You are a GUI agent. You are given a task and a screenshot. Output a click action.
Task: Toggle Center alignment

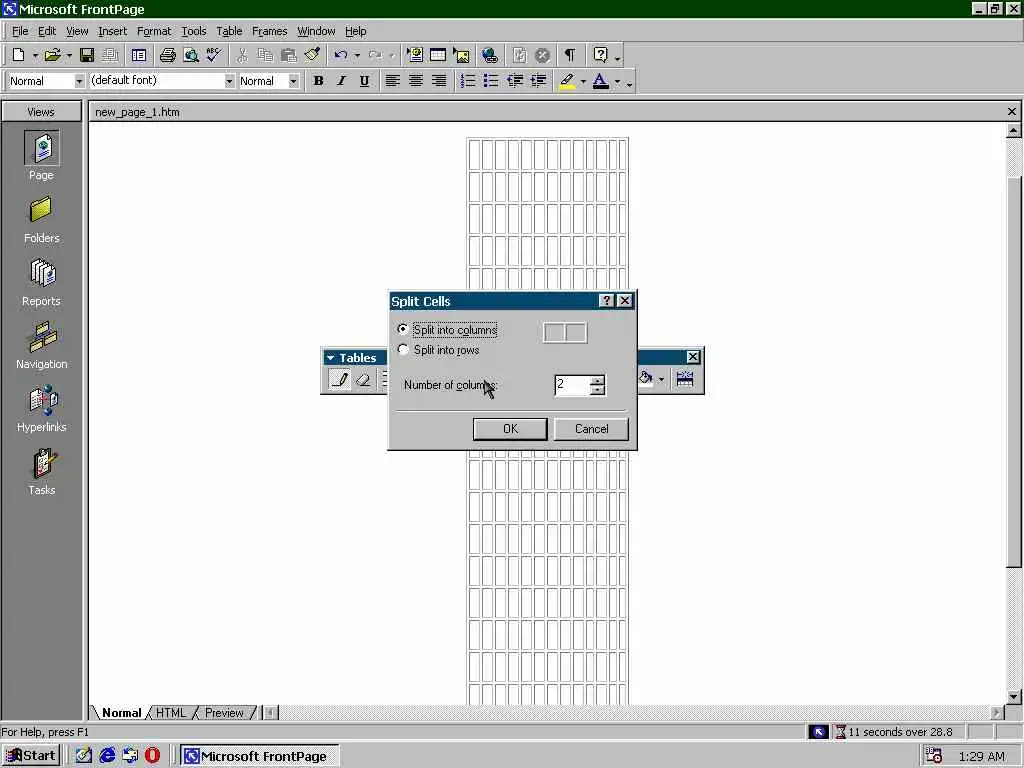click(416, 81)
